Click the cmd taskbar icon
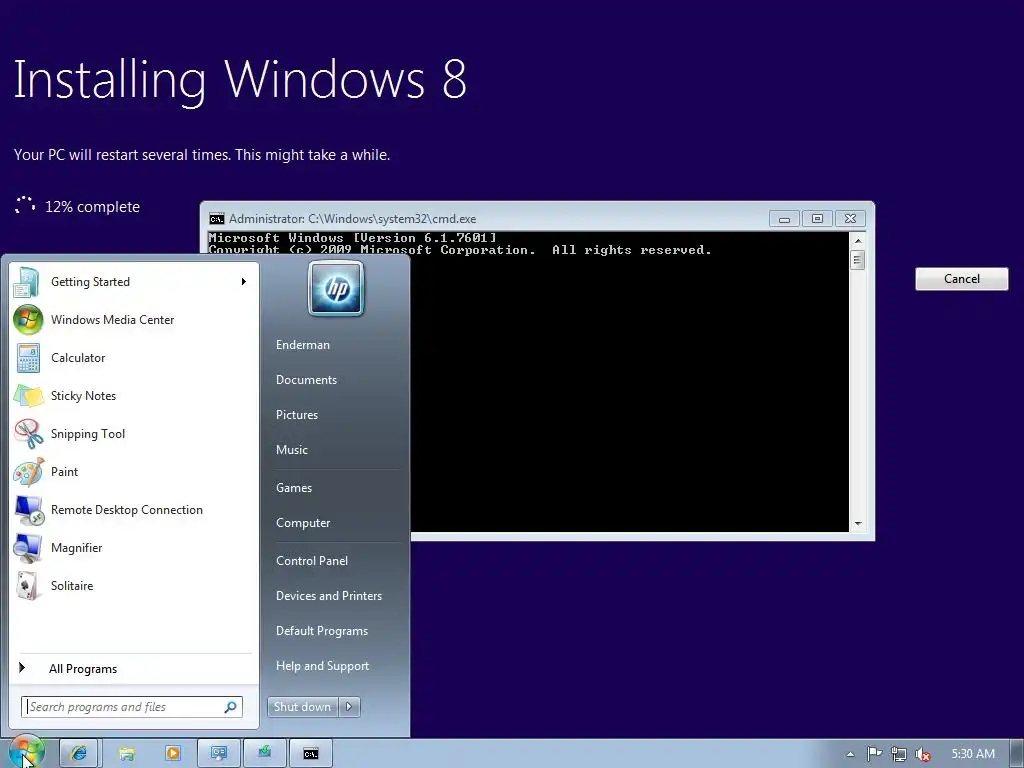 pos(311,754)
